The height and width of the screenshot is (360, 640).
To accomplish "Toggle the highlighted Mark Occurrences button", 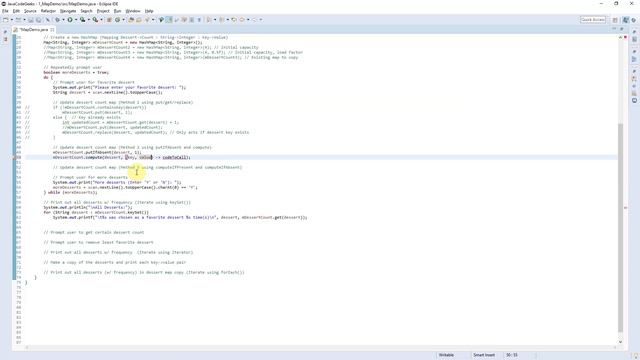I will 169,20.
